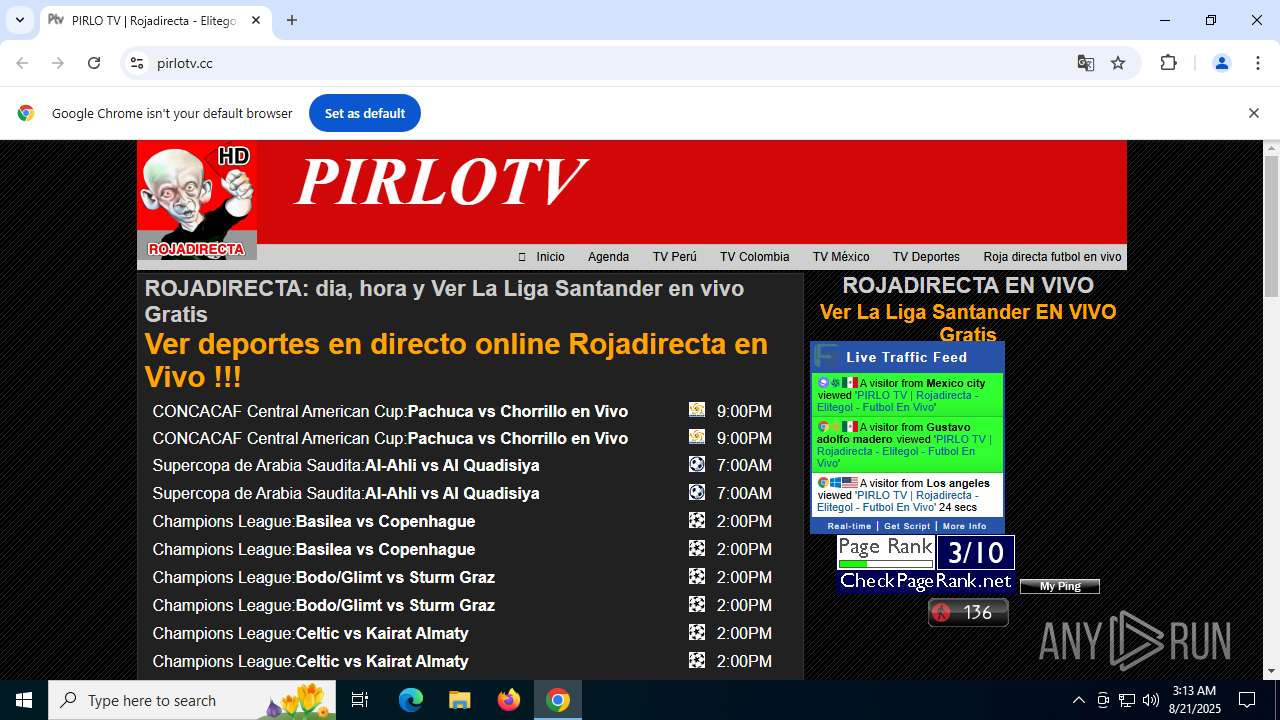Open Roja directa futbol en vivo link

1052,257
